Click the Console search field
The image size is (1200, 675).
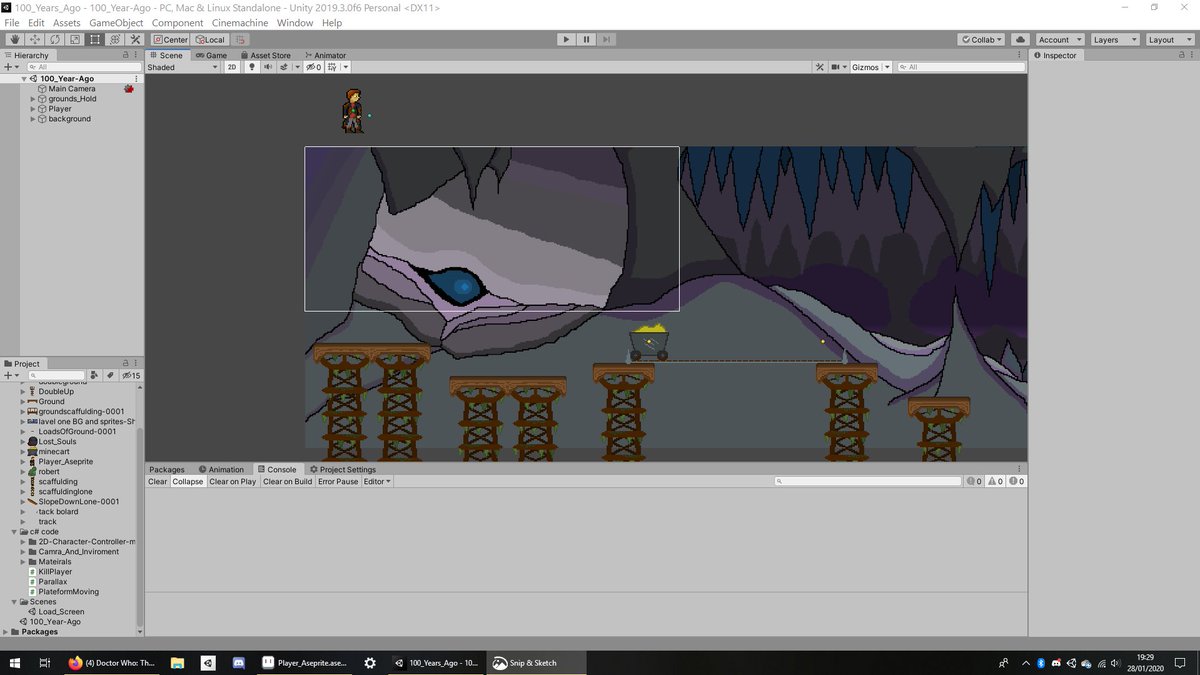point(867,481)
